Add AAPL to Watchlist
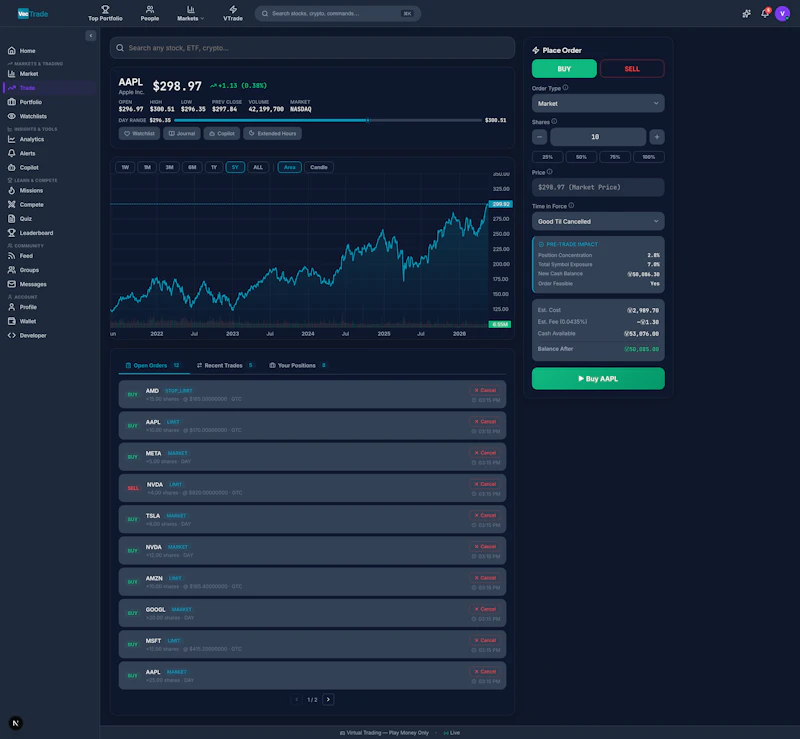 click(139, 133)
